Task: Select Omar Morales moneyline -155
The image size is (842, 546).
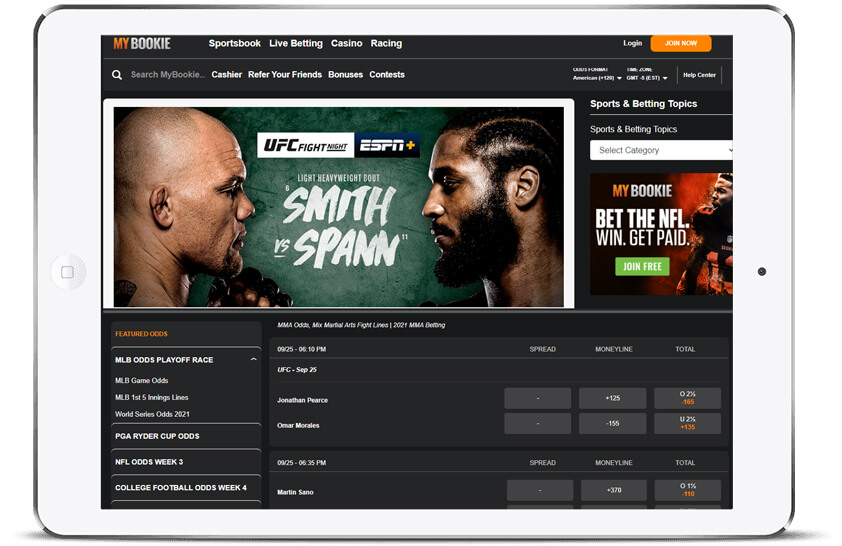Action: [613, 424]
